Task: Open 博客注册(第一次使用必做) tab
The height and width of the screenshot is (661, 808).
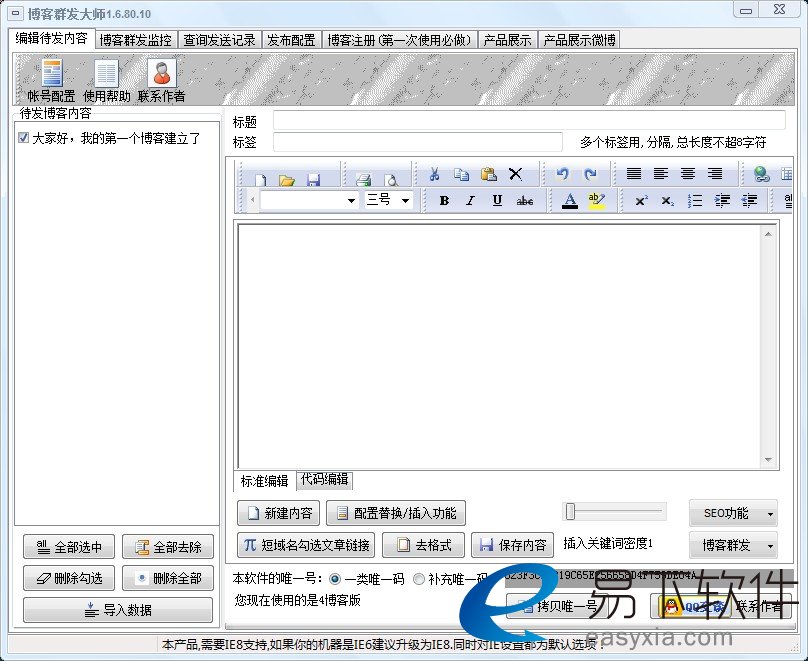Action: (x=399, y=40)
